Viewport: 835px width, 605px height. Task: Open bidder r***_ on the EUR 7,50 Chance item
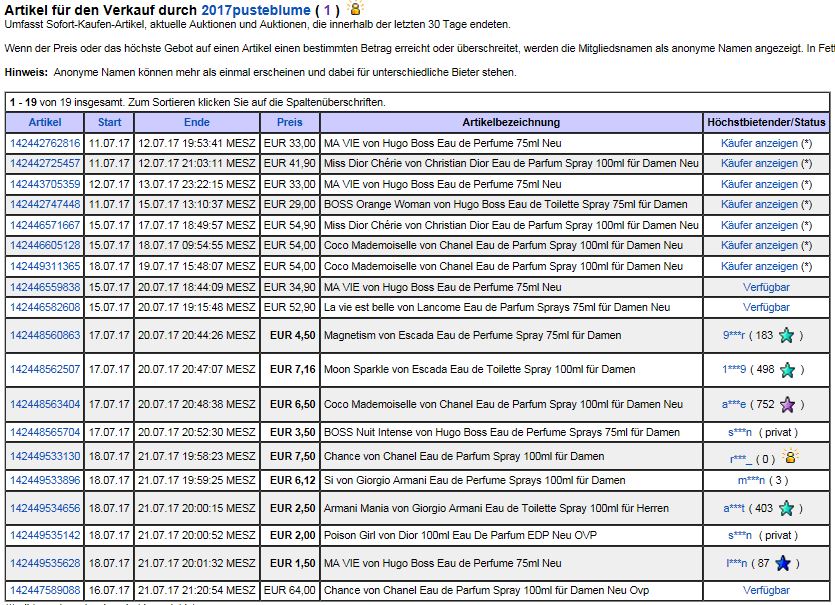coord(741,459)
